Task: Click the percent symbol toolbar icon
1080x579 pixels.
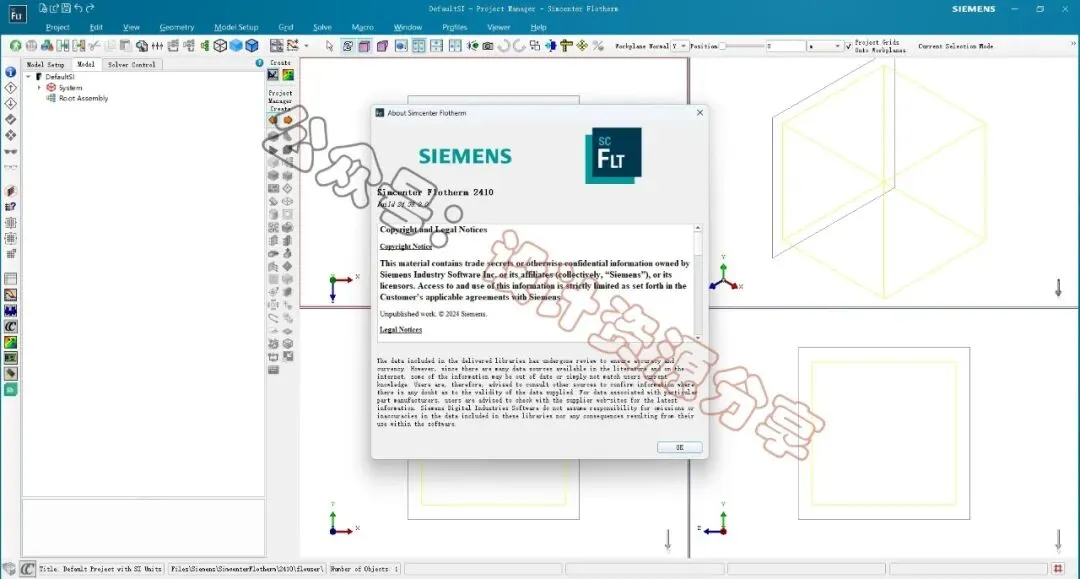Action: tap(598, 46)
